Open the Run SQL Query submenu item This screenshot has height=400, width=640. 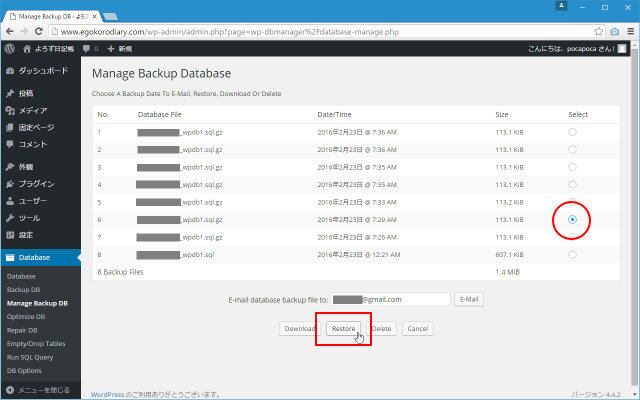tap(32, 357)
